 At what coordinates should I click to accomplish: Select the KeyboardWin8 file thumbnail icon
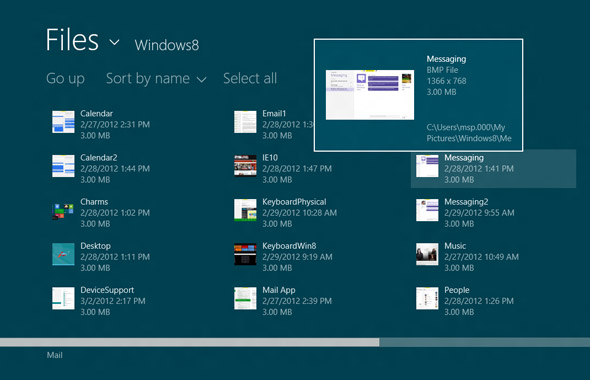click(x=245, y=254)
